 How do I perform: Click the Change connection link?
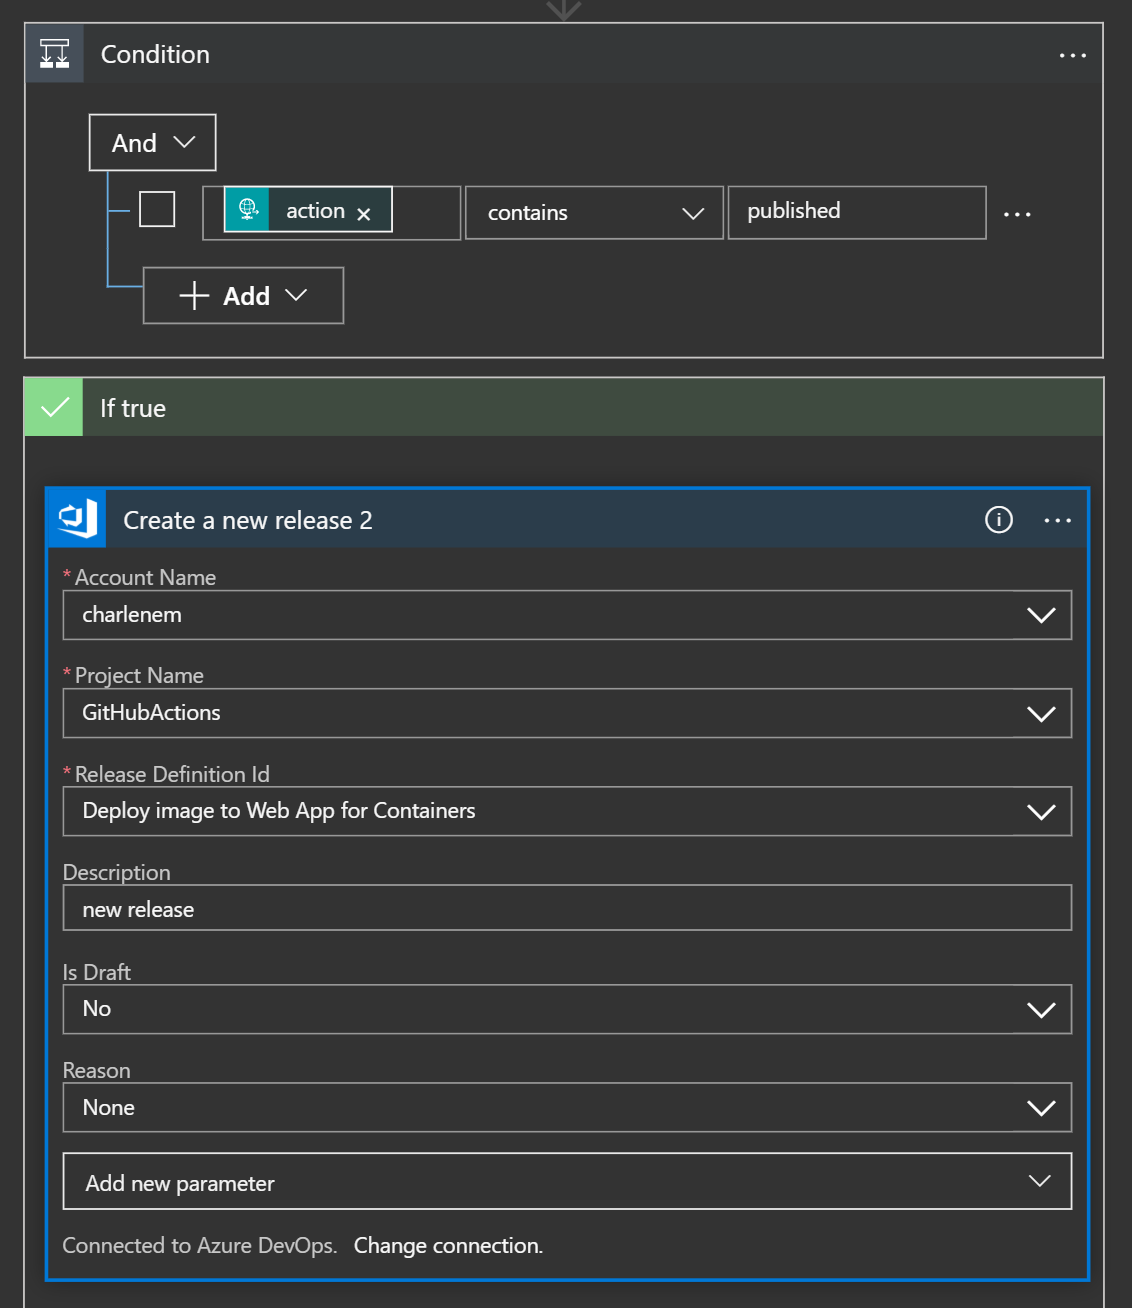[x=448, y=1245]
